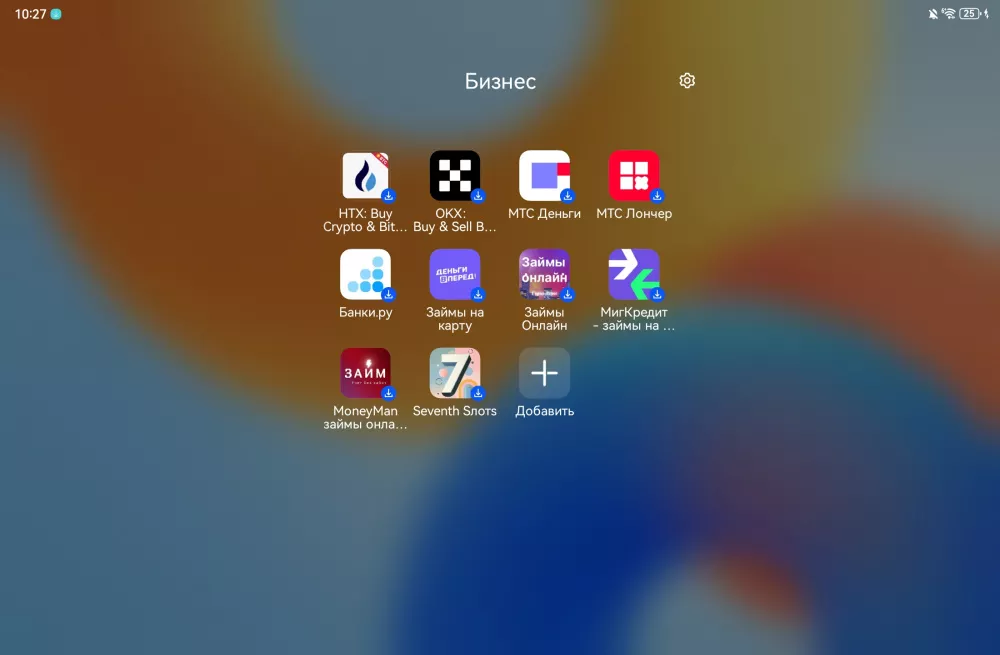
Task: Tap the Добавить plus button
Action: 544,373
